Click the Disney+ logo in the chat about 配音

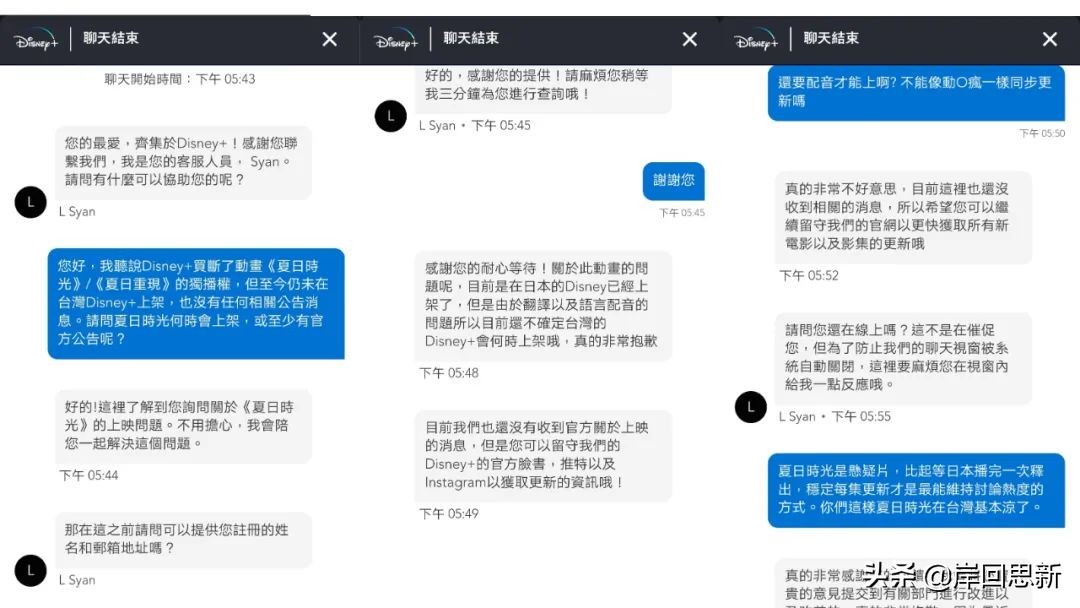[x=756, y=40]
